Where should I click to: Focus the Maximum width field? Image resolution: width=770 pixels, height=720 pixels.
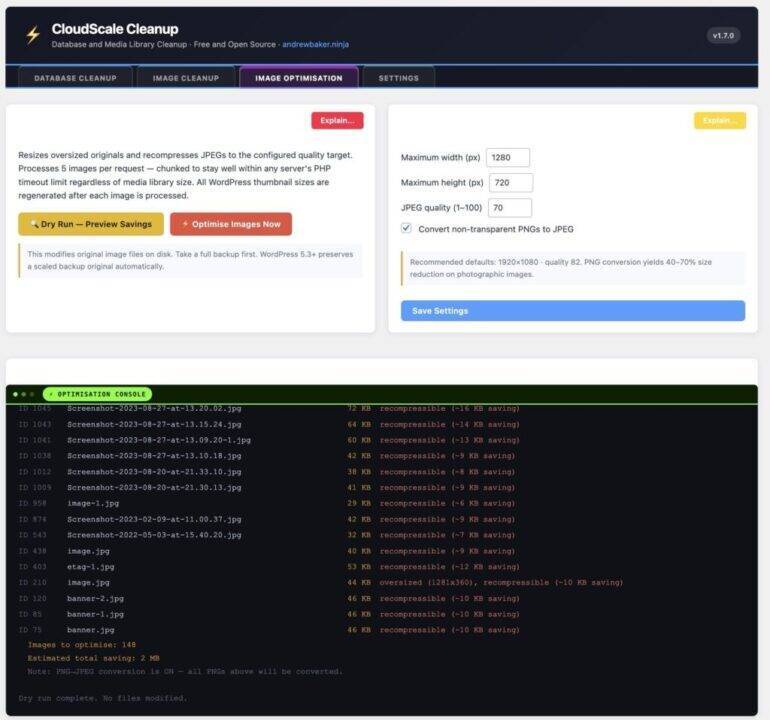point(507,158)
